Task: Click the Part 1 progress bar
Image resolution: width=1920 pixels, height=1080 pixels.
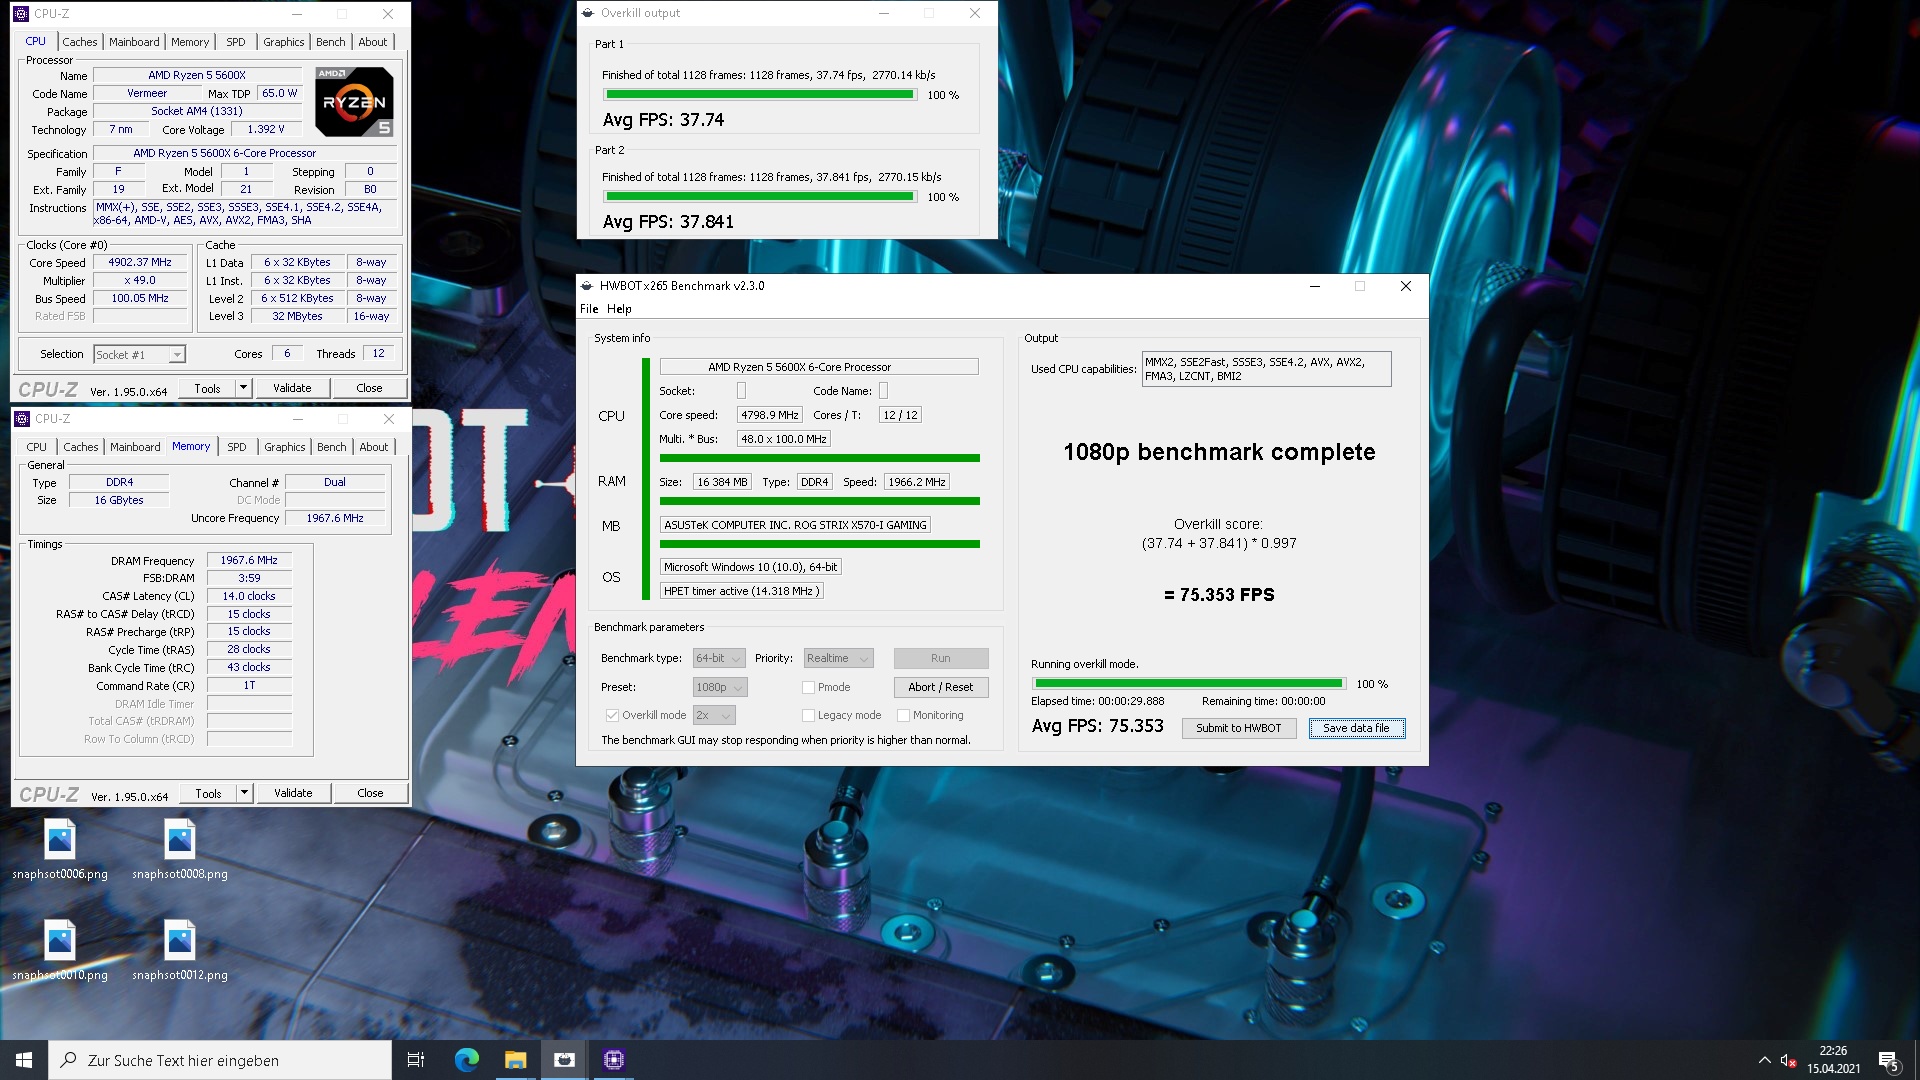Action: coord(760,95)
